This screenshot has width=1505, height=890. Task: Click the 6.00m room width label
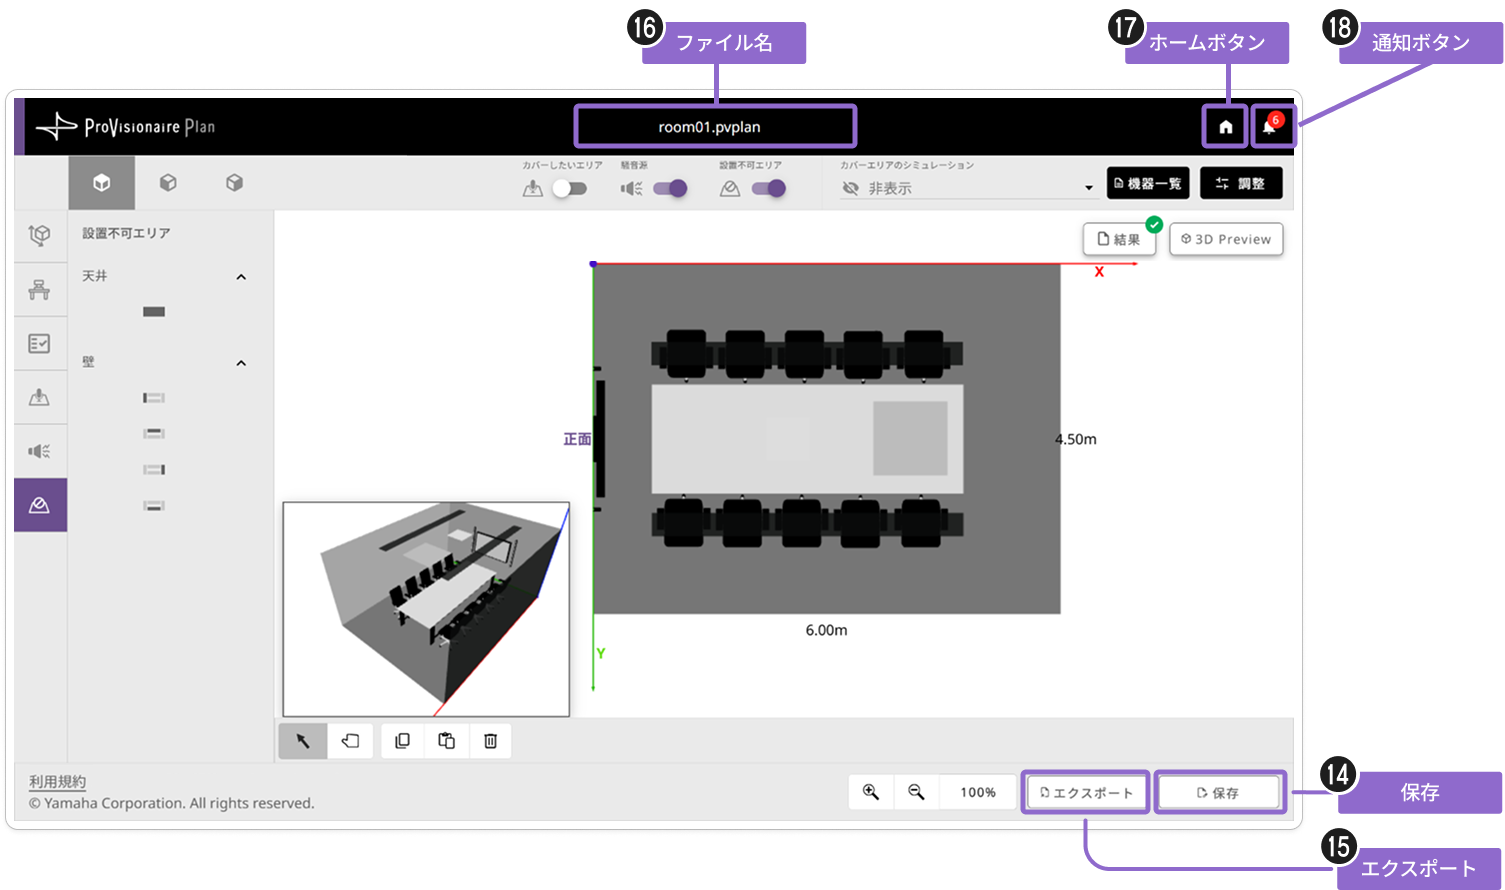(826, 630)
